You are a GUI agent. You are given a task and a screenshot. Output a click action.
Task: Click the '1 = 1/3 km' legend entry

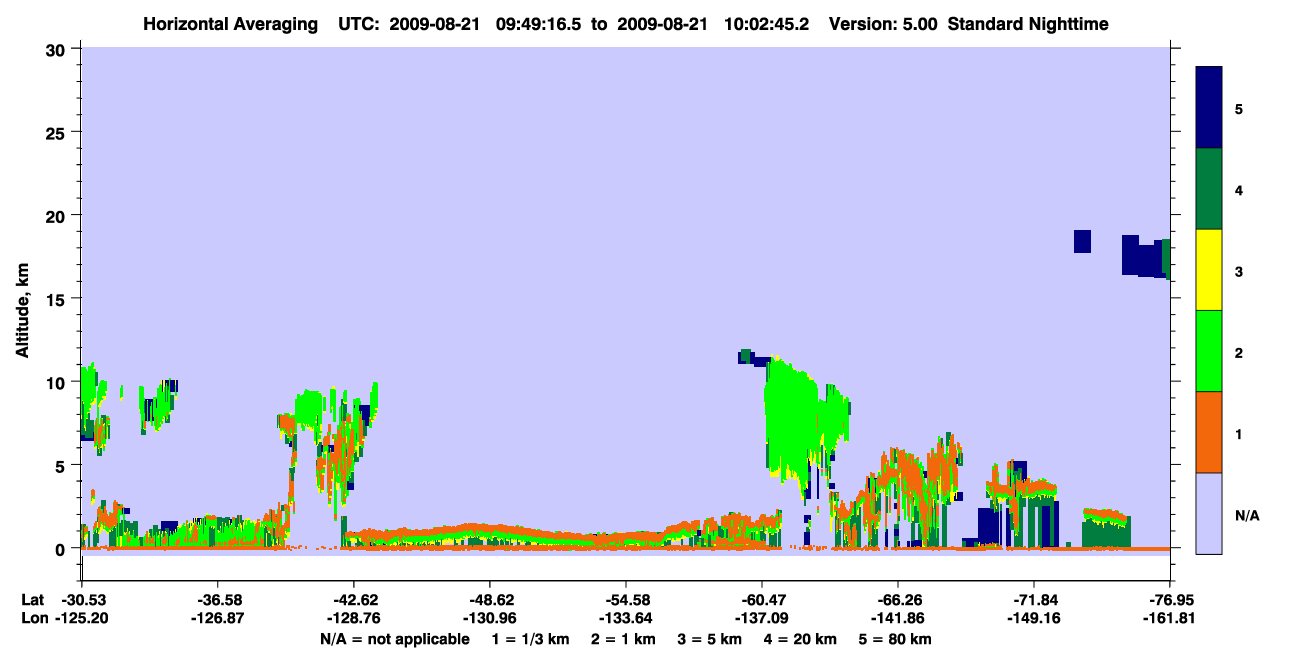pos(531,639)
